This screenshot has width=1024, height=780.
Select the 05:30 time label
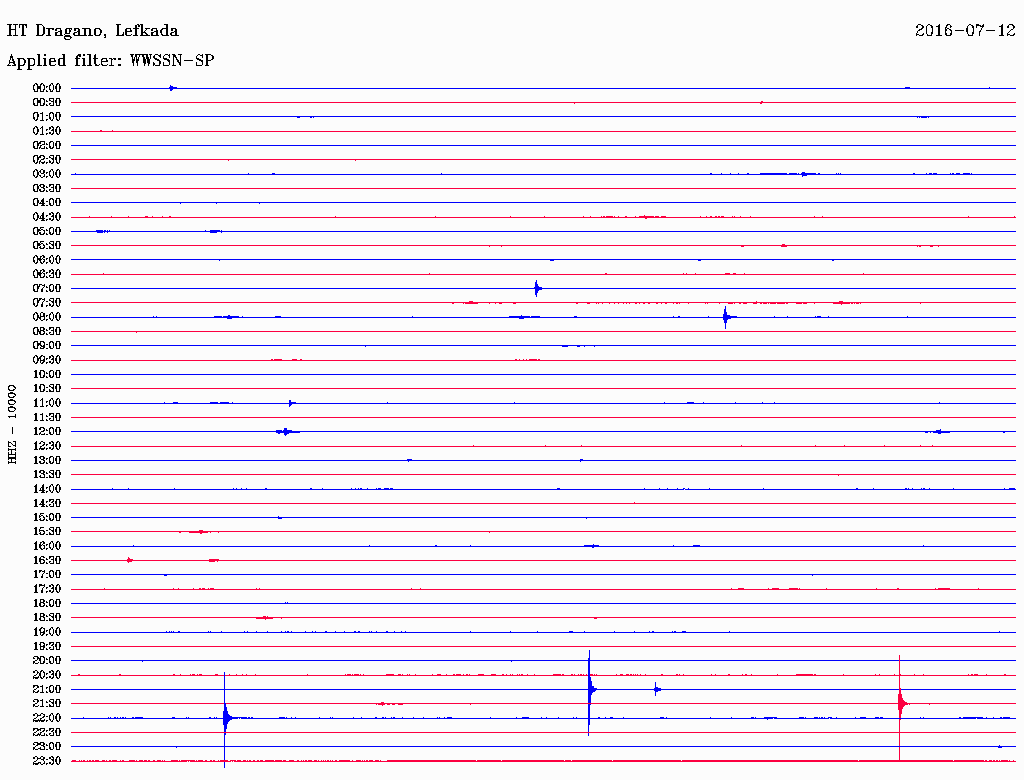(x=47, y=245)
